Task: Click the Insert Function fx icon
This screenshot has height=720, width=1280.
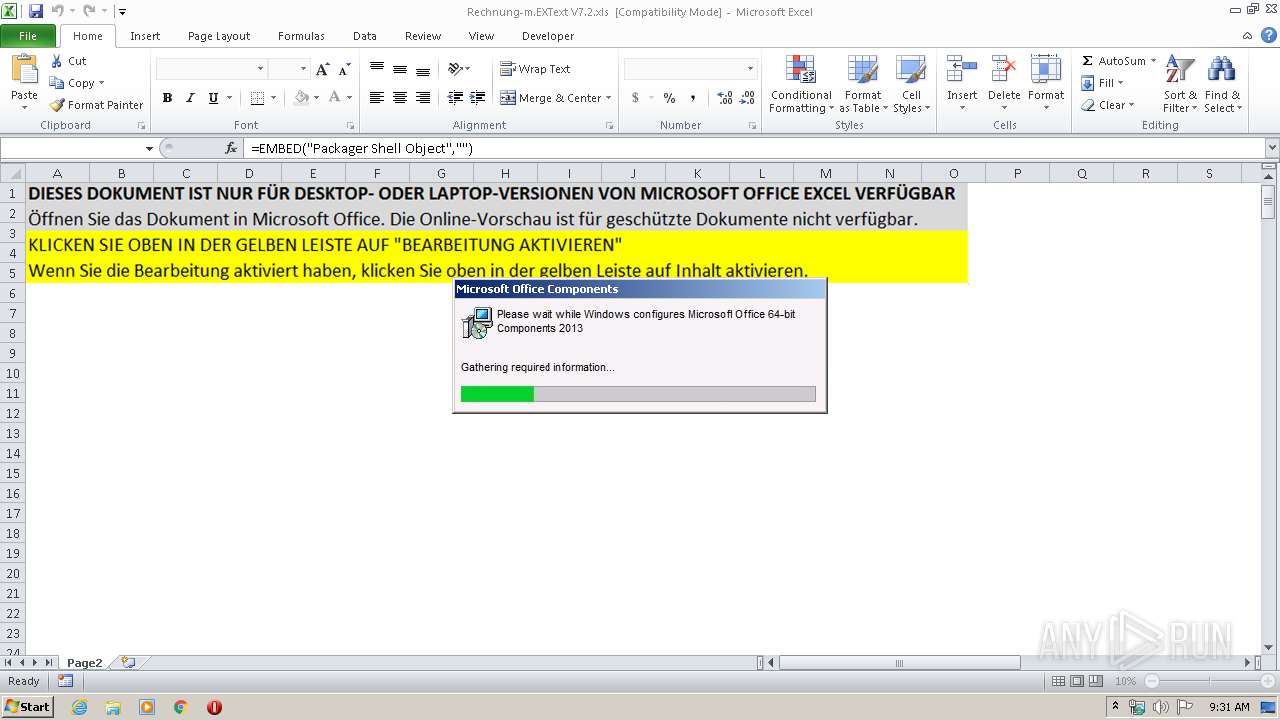Action: coord(231,148)
